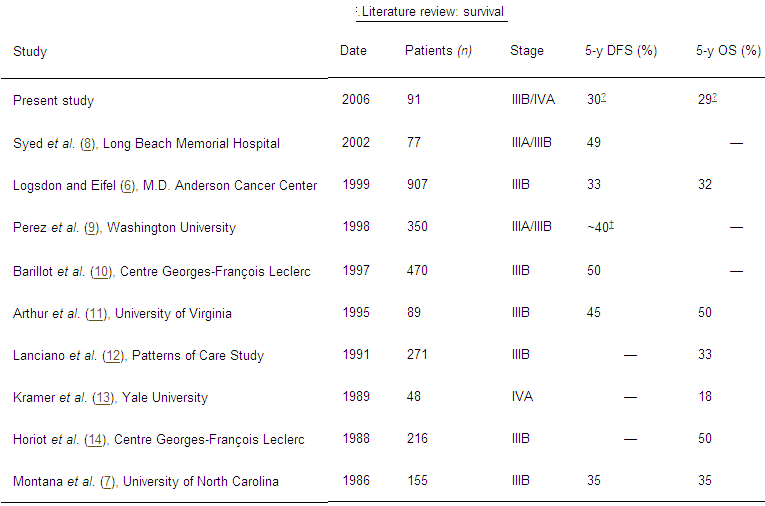Click the '5-y OS (%)' column header

coord(728,51)
